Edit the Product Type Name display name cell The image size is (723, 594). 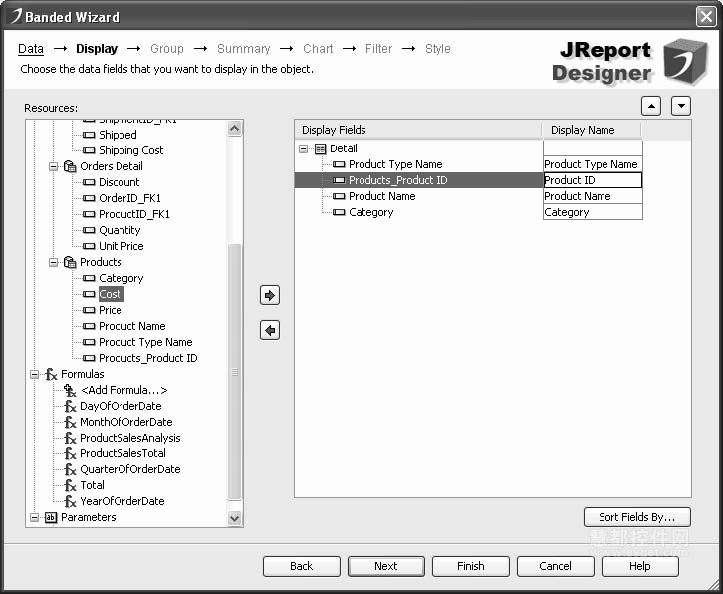click(x=593, y=164)
